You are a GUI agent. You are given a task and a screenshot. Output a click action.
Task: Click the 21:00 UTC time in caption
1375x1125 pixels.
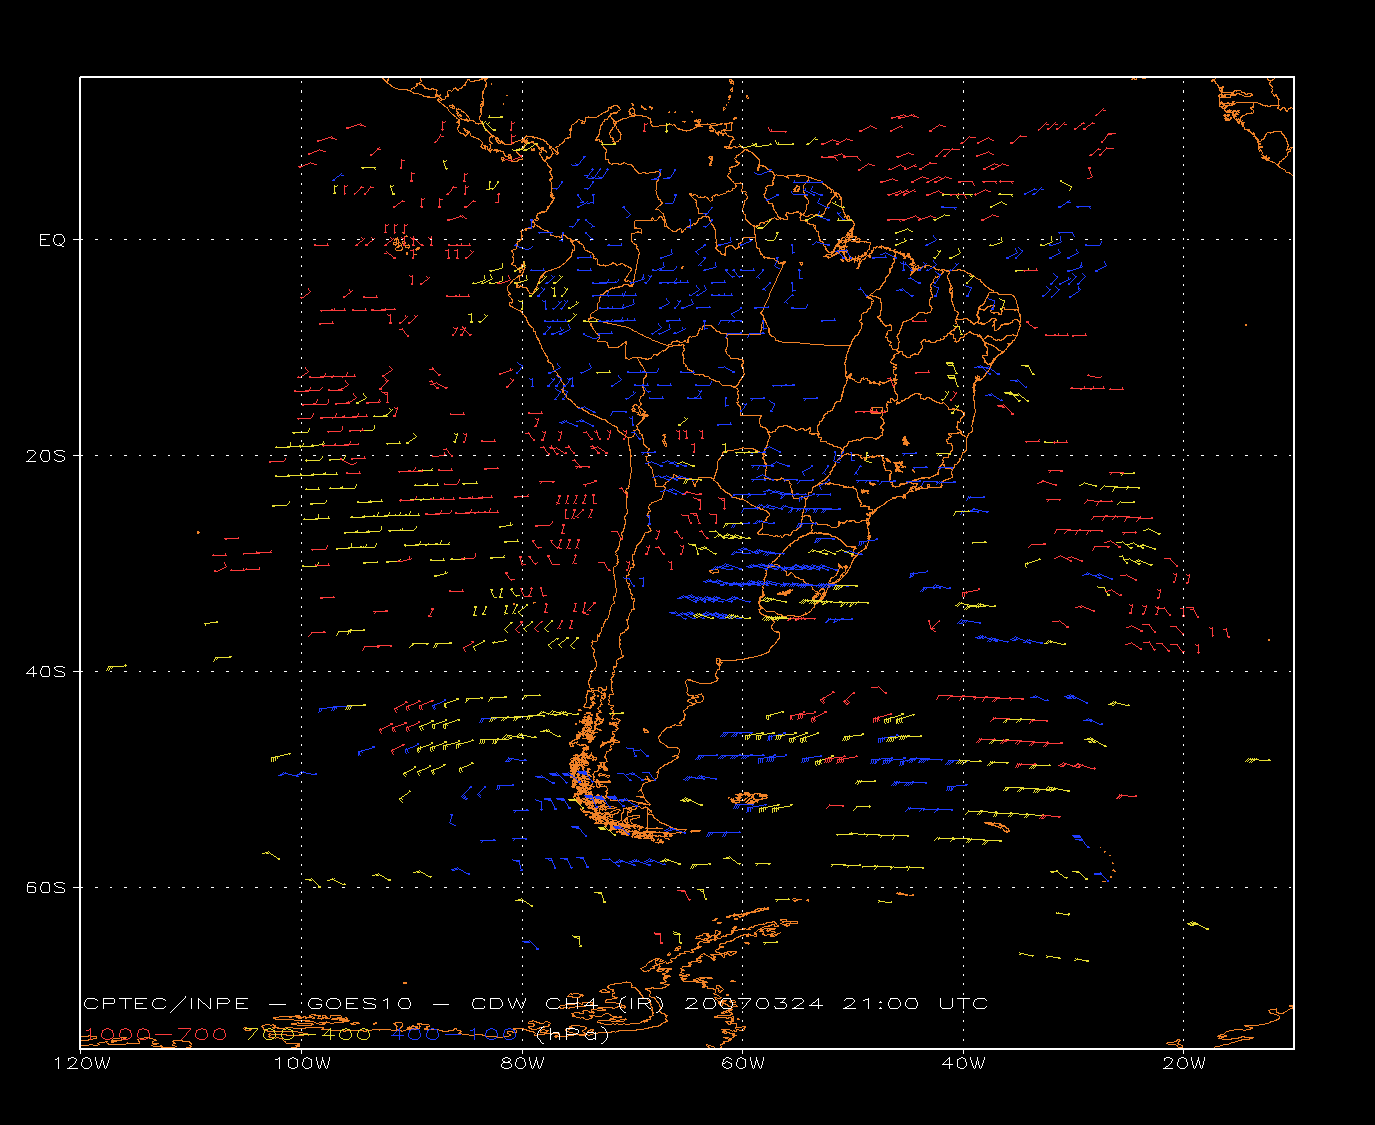click(915, 1003)
